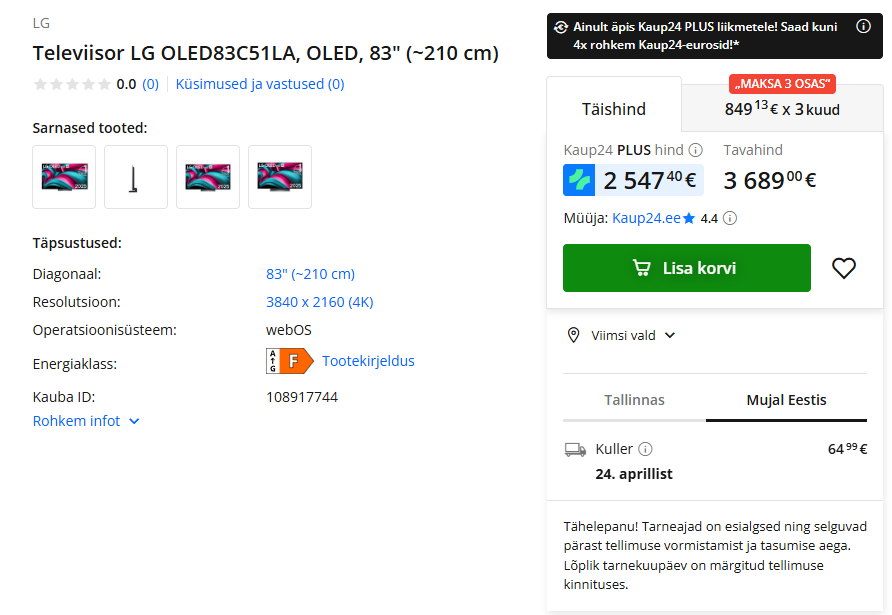Expand Rohkem infot specifications

pyautogui.click(x=86, y=421)
